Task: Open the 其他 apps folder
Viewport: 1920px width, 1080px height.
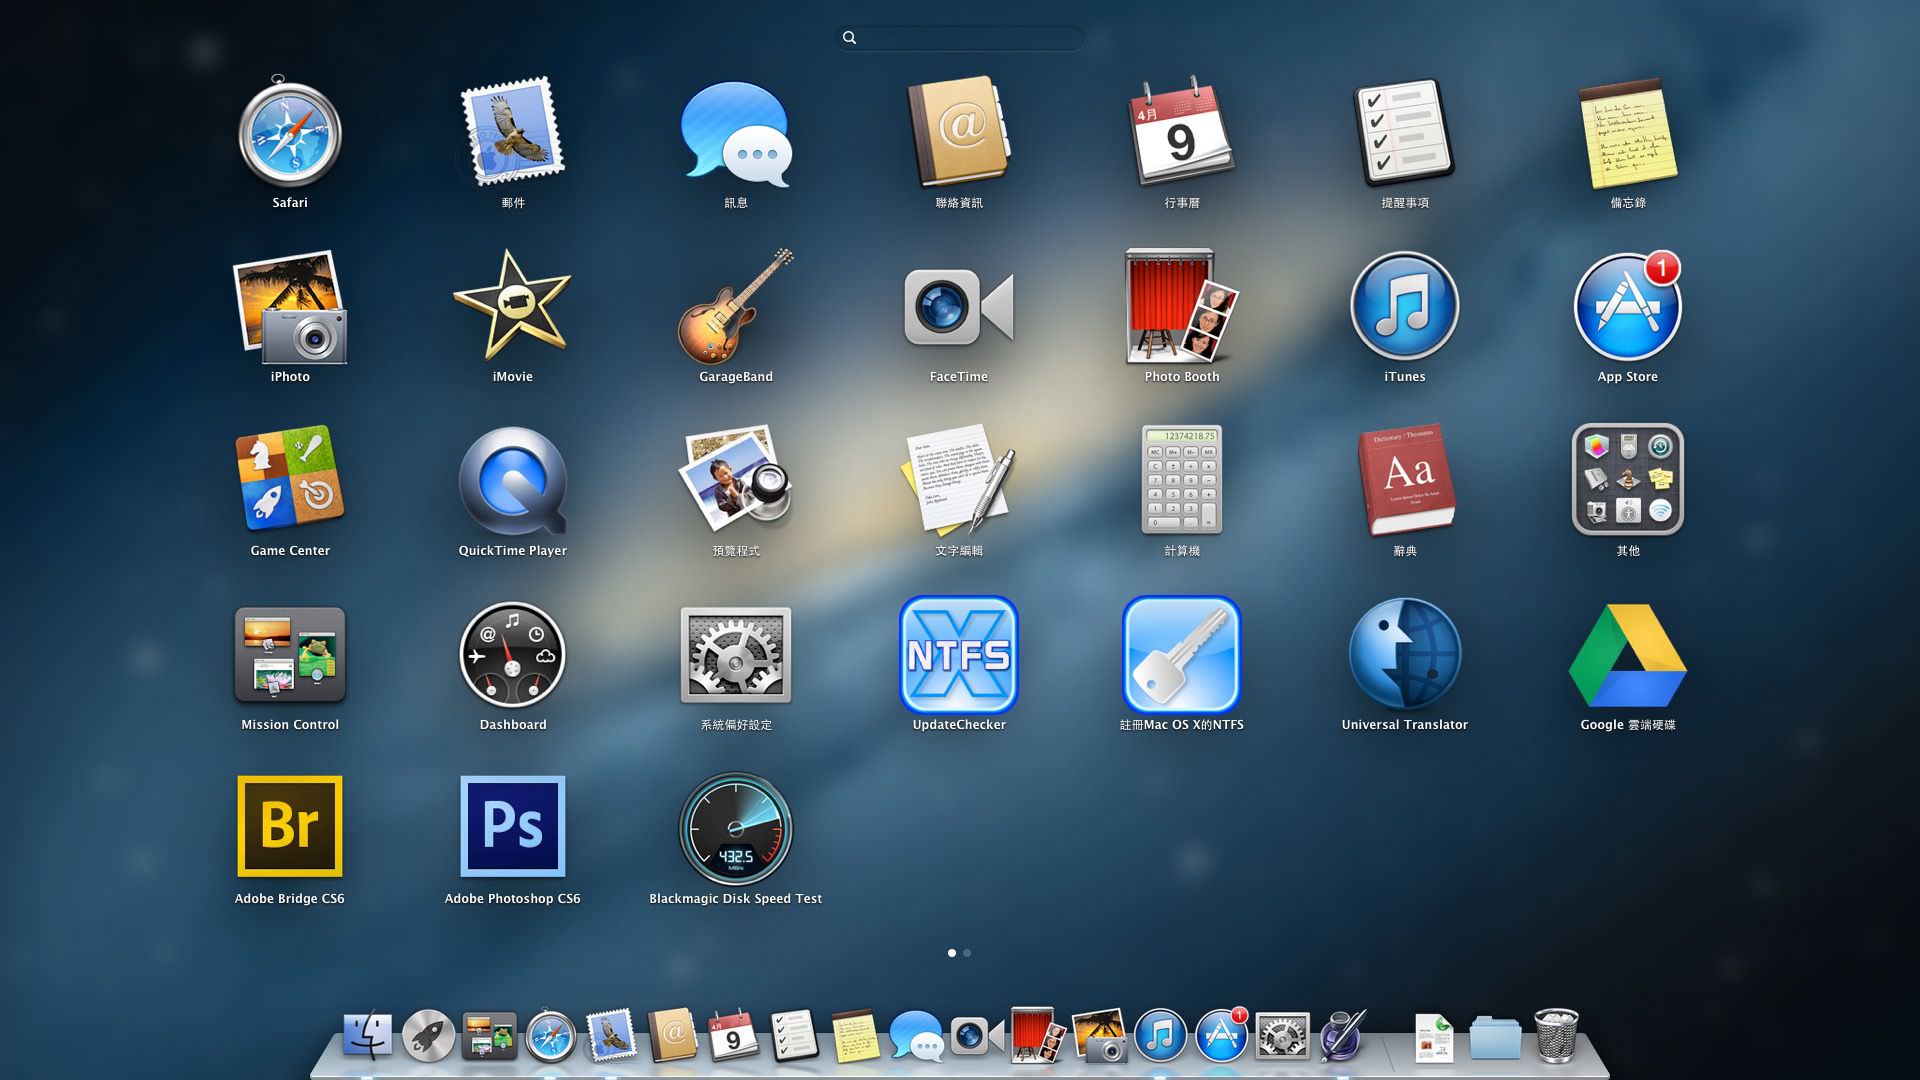Action: coord(1627,481)
